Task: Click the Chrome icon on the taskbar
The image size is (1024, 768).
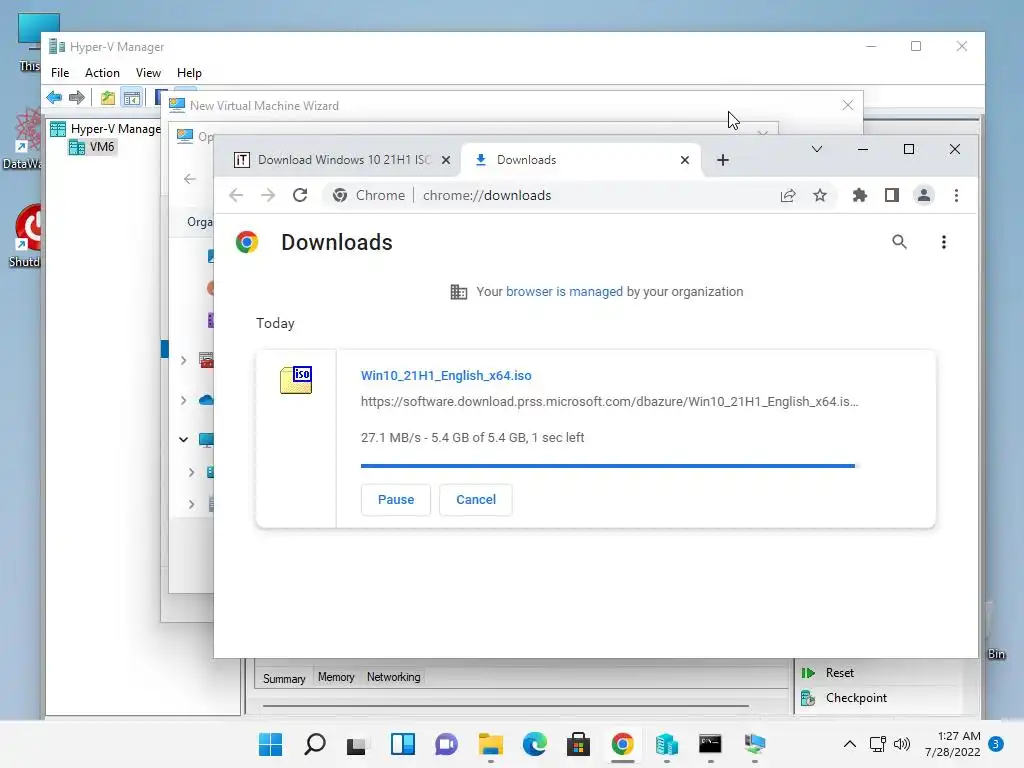Action: (622, 744)
